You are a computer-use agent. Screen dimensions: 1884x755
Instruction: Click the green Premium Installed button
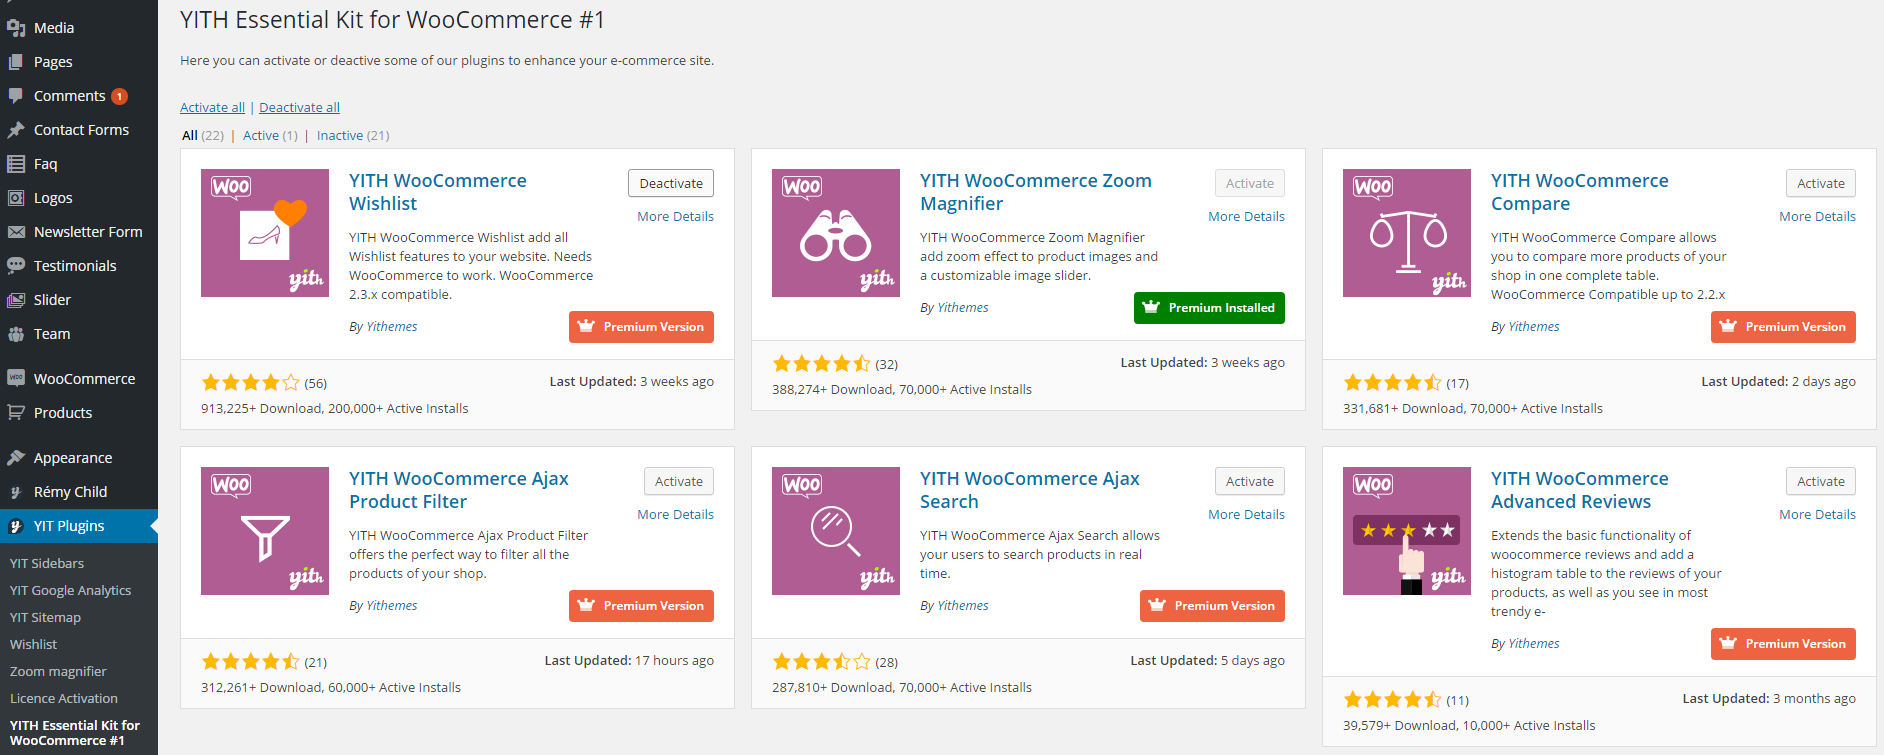[1209, 308]
